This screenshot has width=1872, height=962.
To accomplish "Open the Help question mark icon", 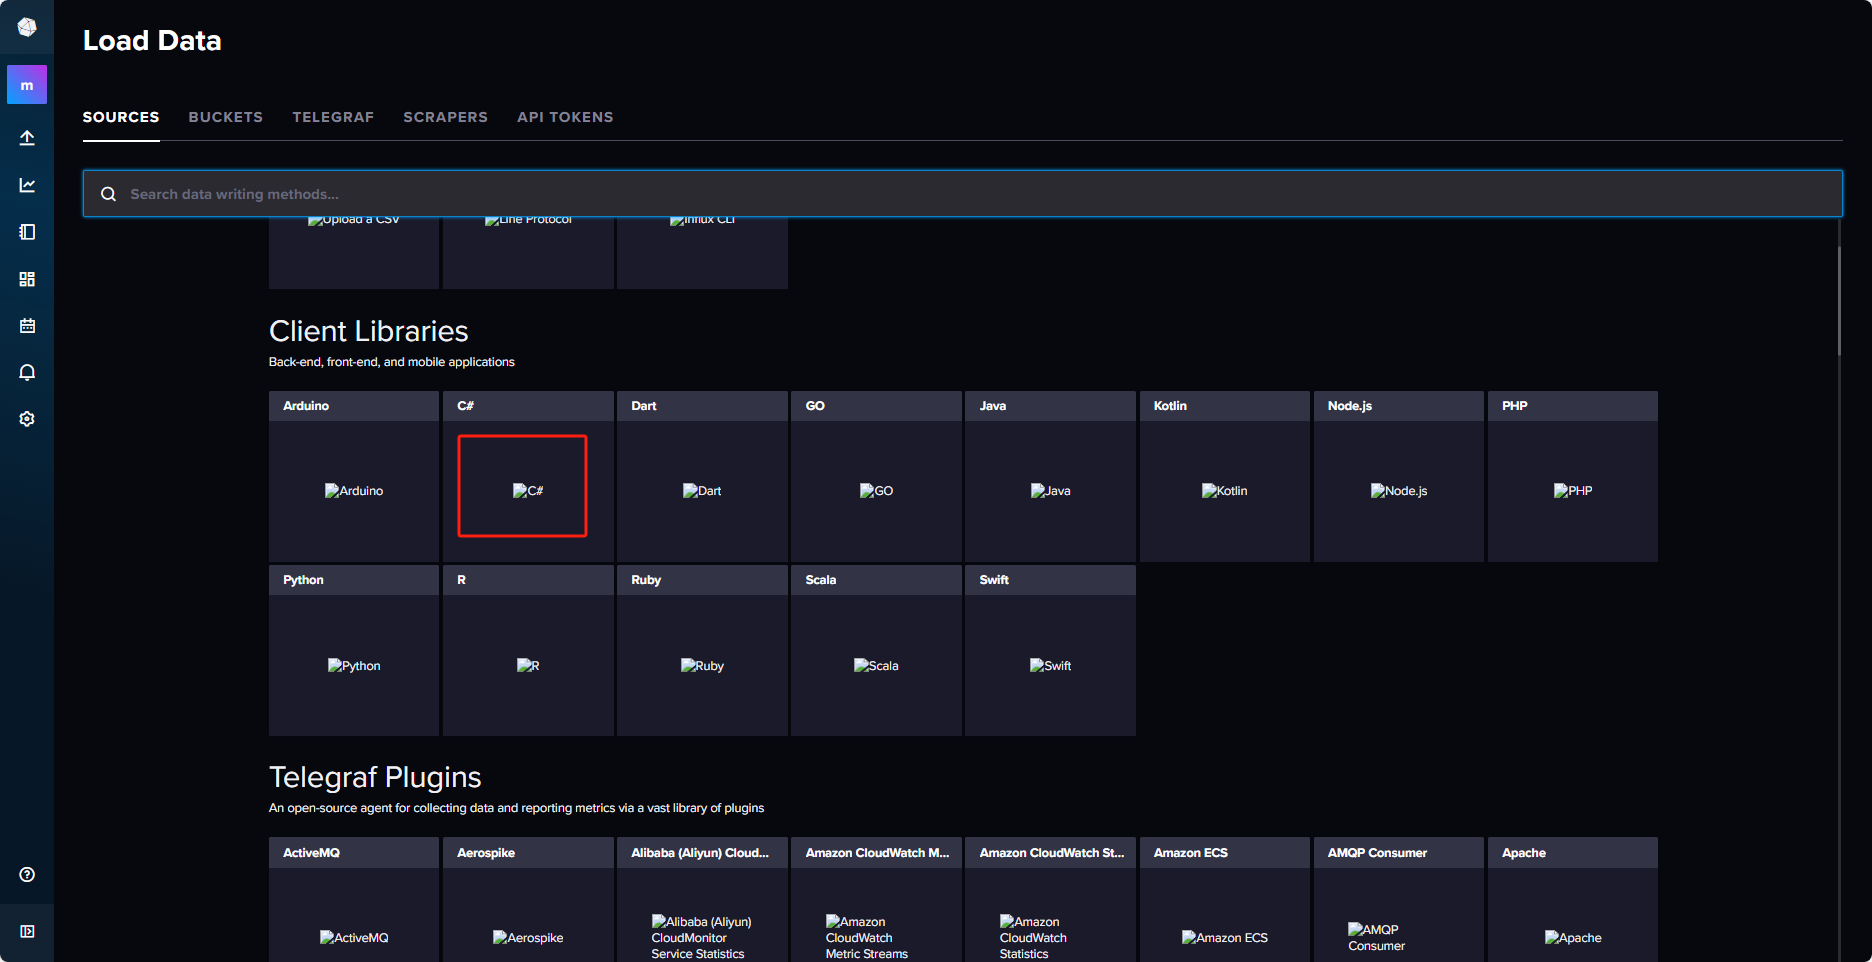I will click(x=27, y=875).
